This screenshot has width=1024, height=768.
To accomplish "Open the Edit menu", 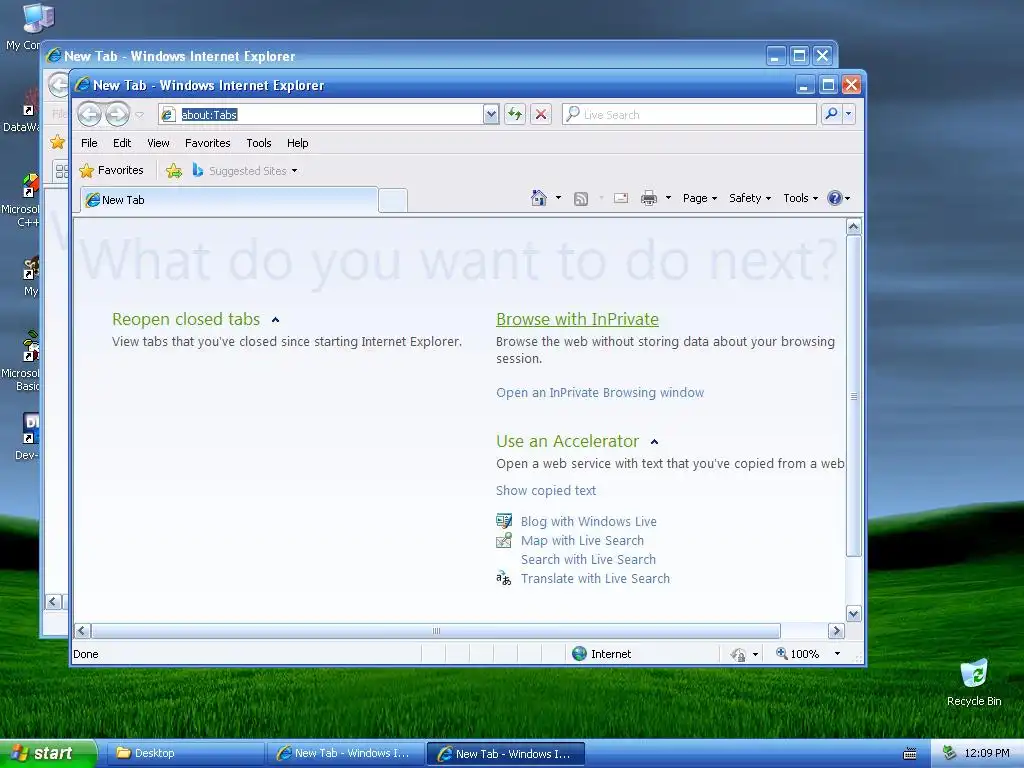I will coord(122,143).
